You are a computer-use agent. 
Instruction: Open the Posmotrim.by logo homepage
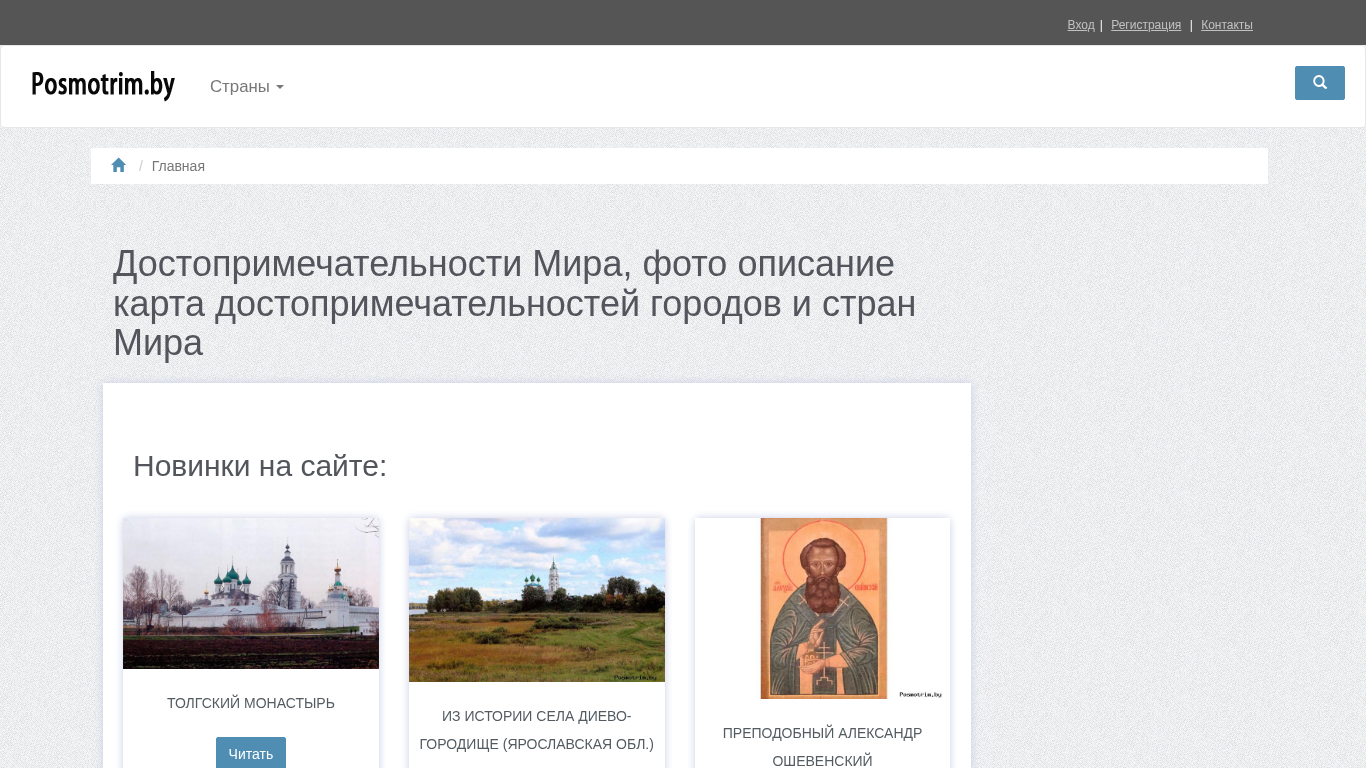coord(103,85)
